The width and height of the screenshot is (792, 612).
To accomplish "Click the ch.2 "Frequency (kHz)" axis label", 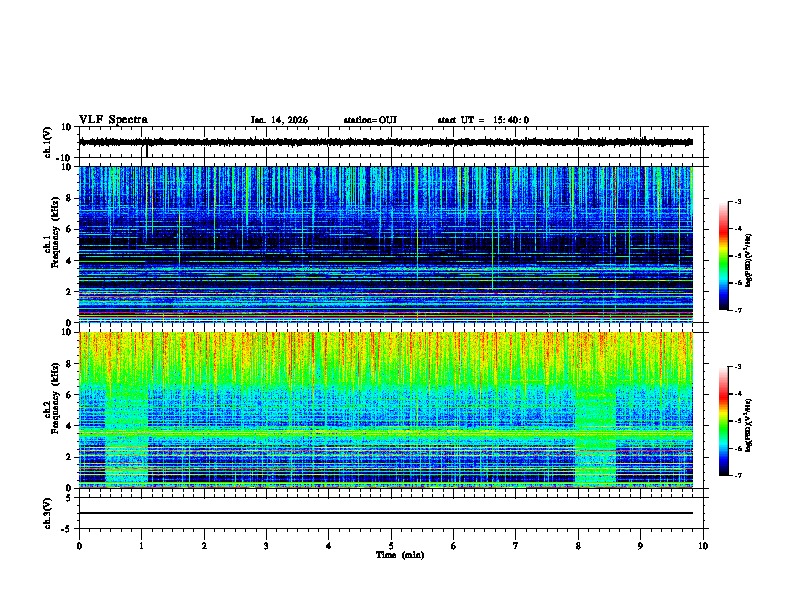I will (x=55, y=398).
